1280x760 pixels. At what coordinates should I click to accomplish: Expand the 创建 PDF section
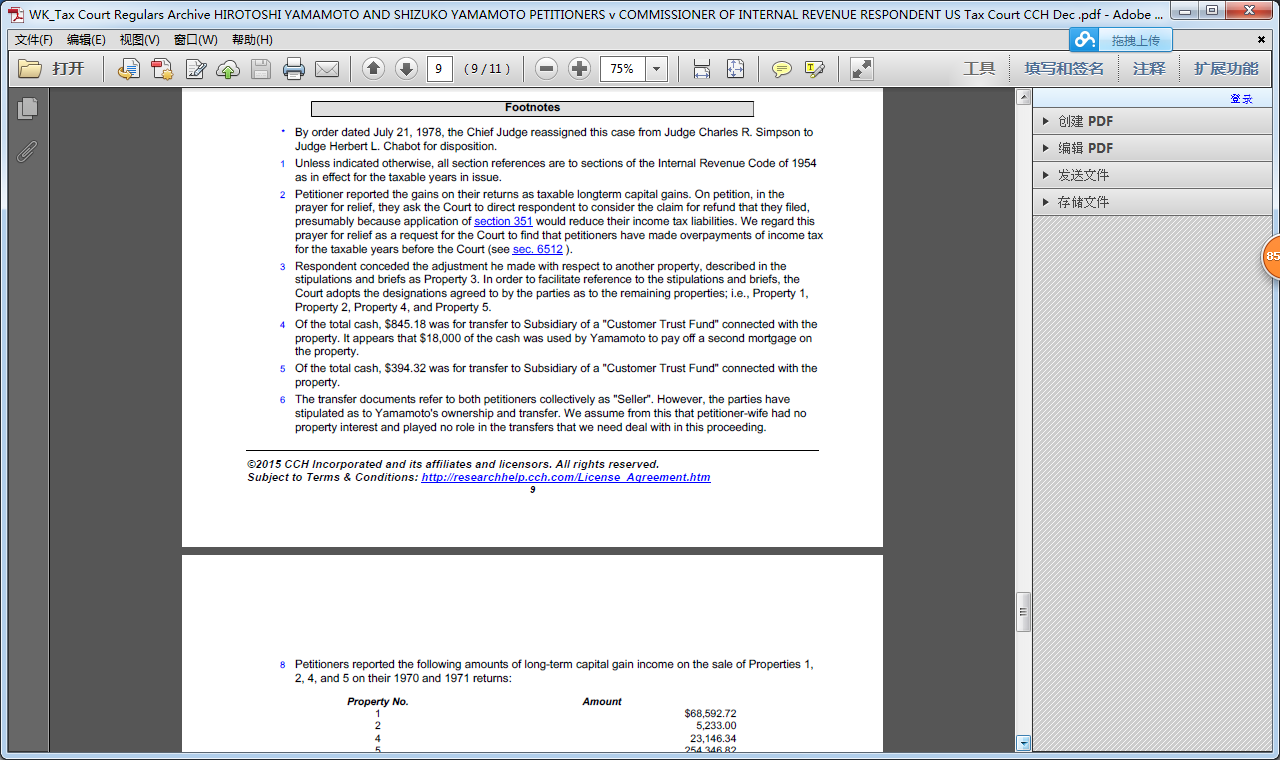(1152, 121)
